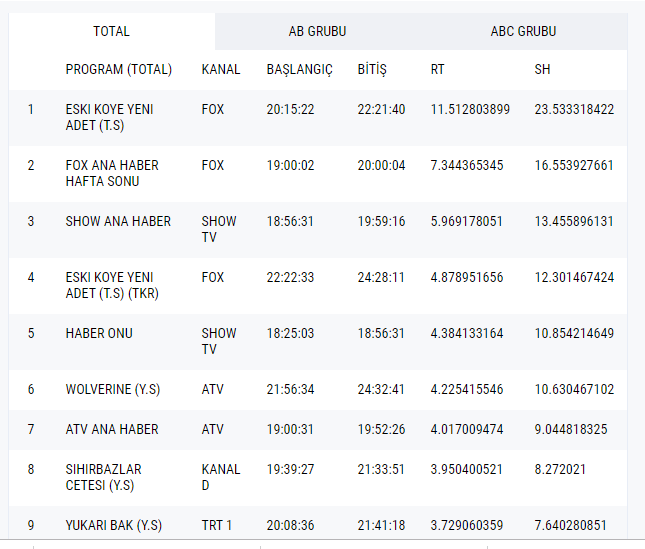Click start time 20:15:22
645x549 pixels.
pyautogui.click(x=290, y=109)
